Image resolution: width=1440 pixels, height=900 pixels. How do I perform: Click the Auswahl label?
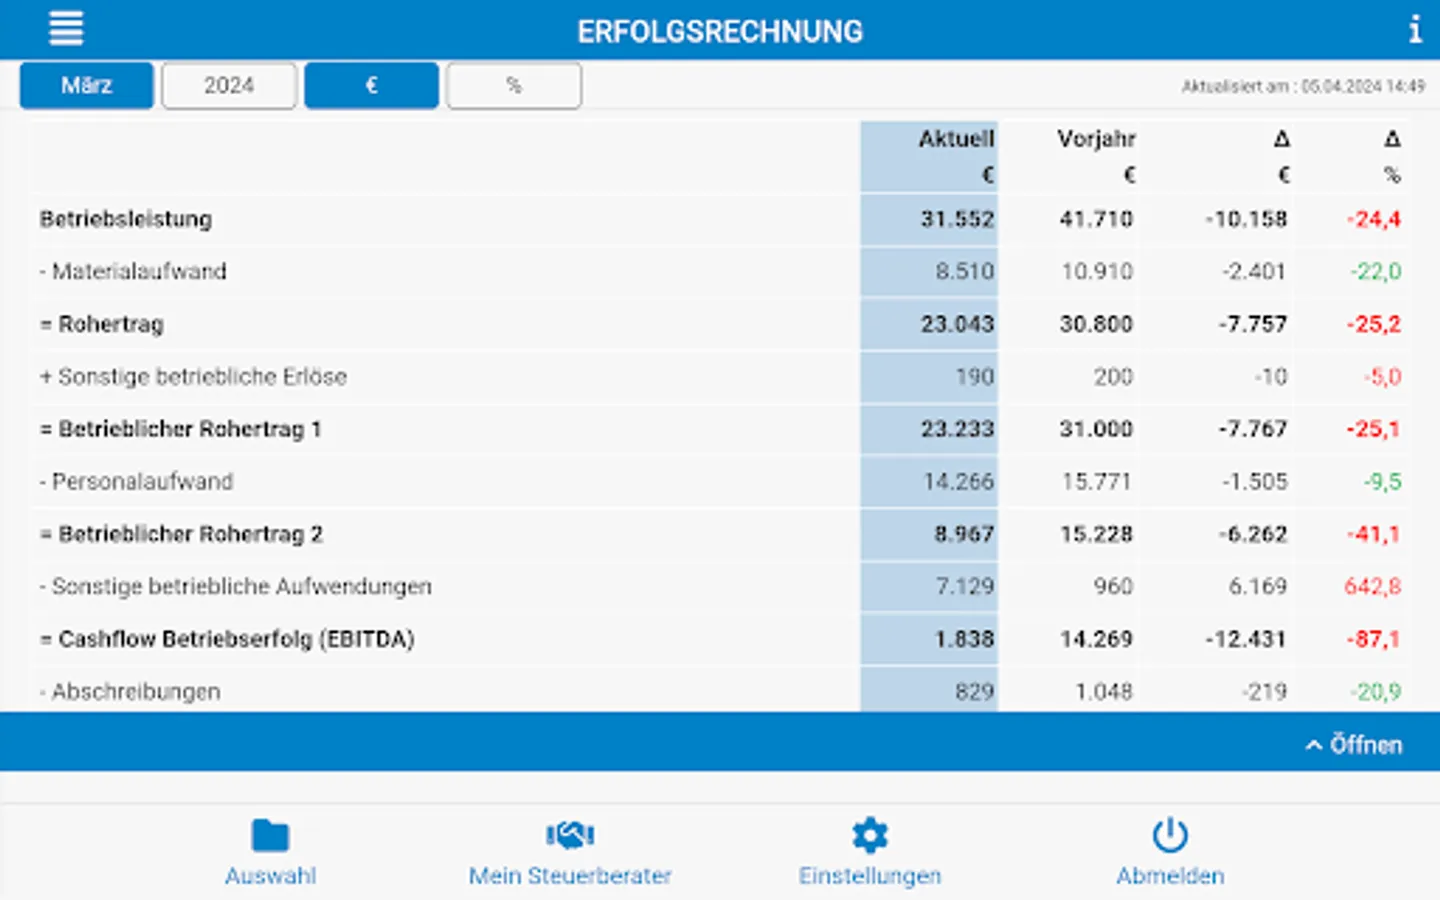point(268,875)
